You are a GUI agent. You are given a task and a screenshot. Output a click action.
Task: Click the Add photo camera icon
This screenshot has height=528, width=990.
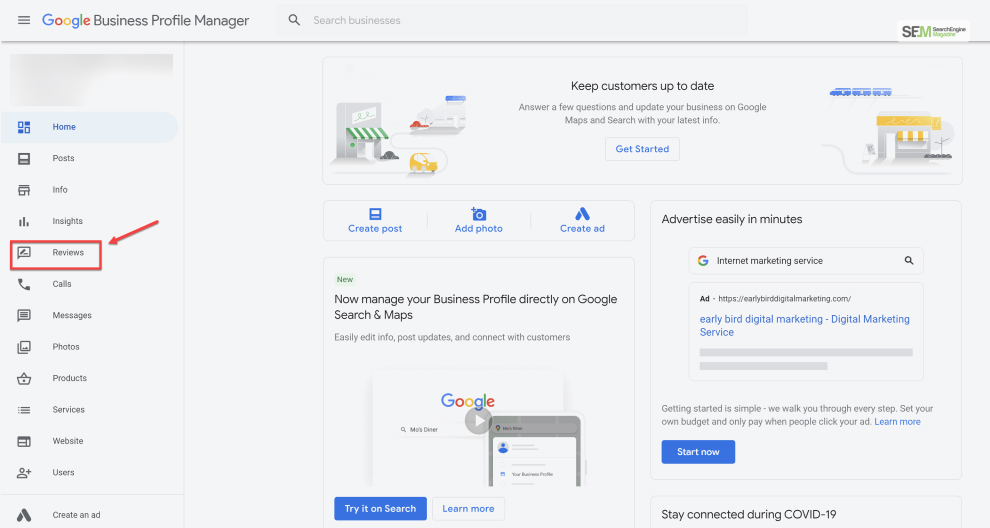tap(479, 214)
